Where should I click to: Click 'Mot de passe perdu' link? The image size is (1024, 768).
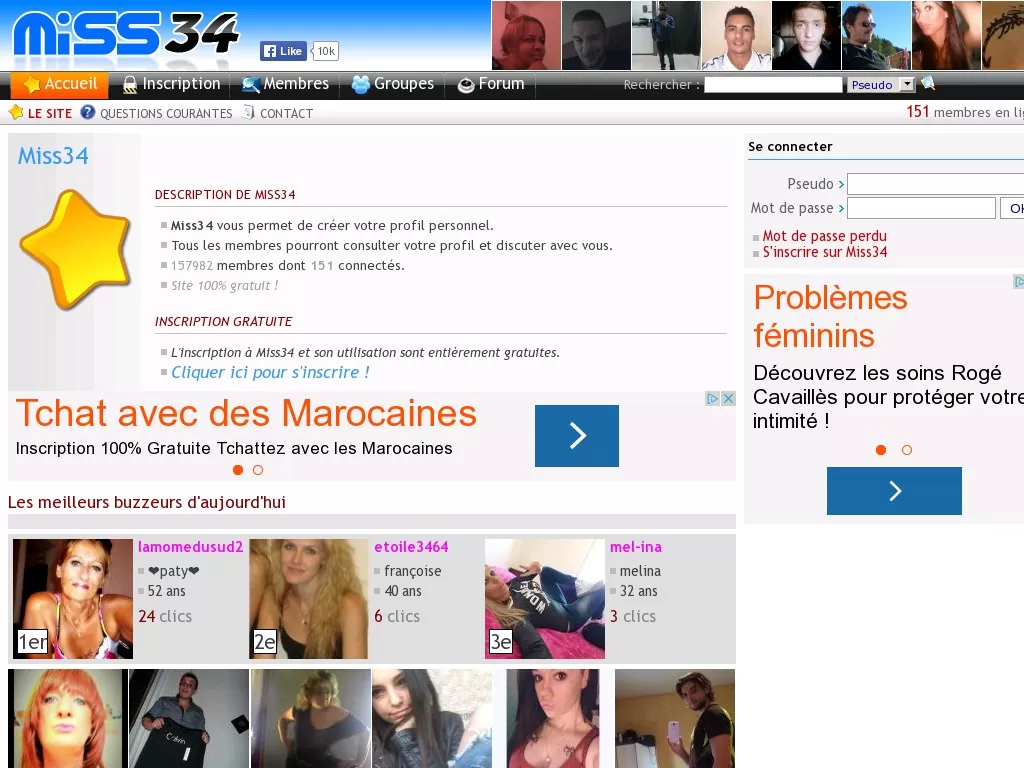[x=824, y=236]
